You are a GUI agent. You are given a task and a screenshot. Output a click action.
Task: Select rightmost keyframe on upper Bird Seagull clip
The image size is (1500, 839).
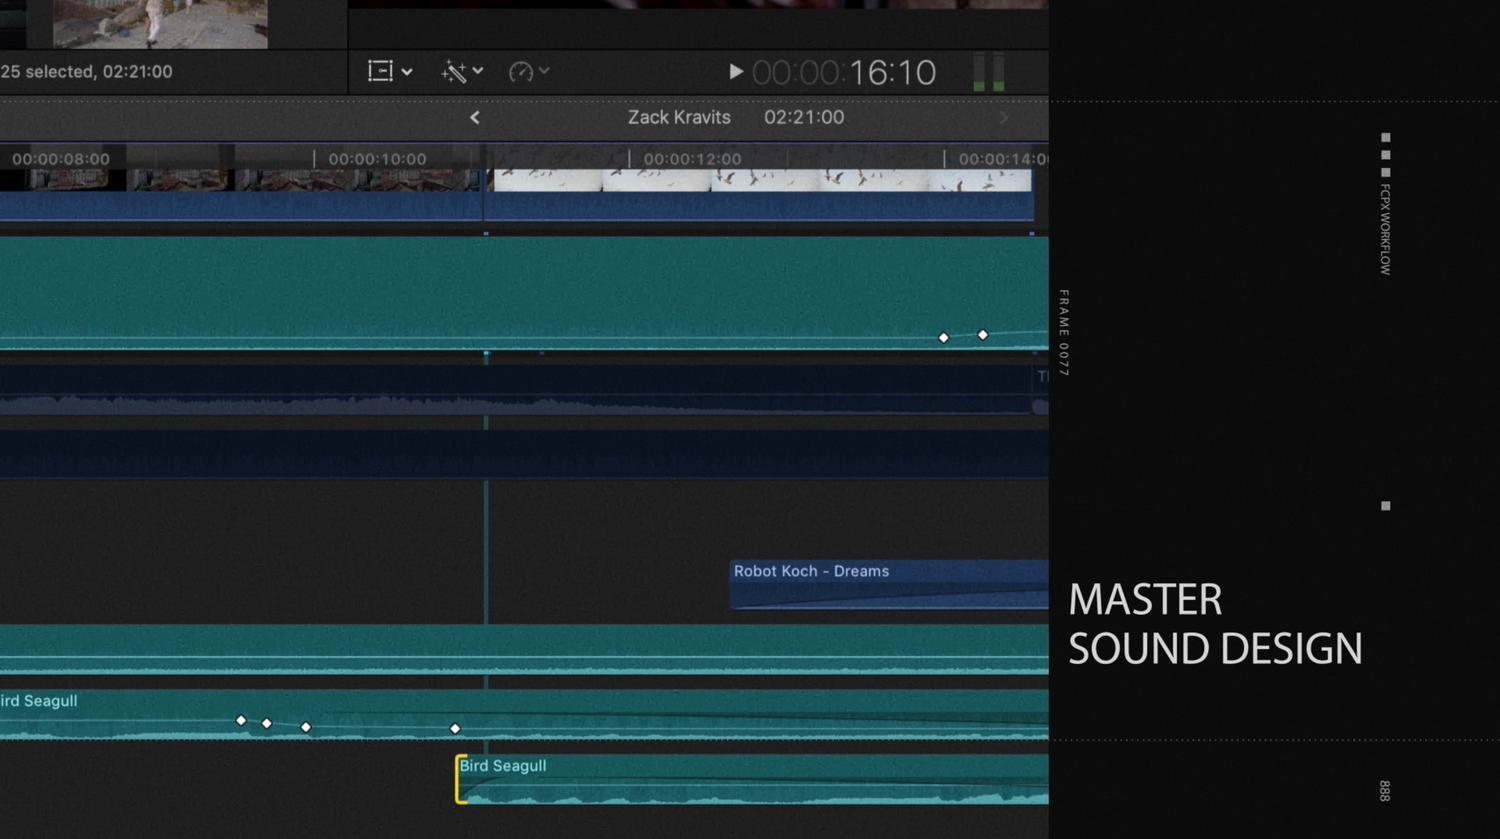coord(455,729)
